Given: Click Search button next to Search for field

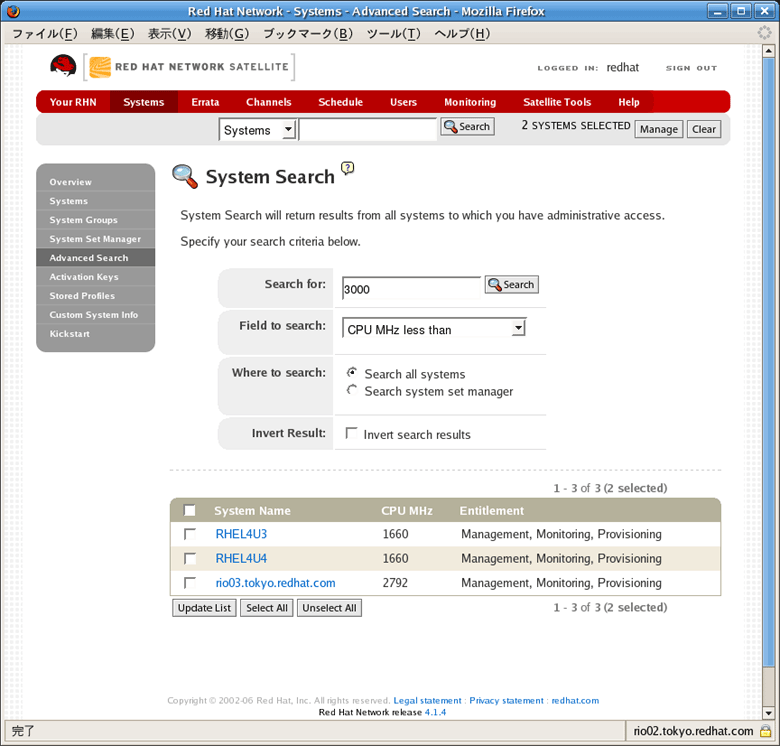Looking at the screenshot, I should tap(511, 284).
